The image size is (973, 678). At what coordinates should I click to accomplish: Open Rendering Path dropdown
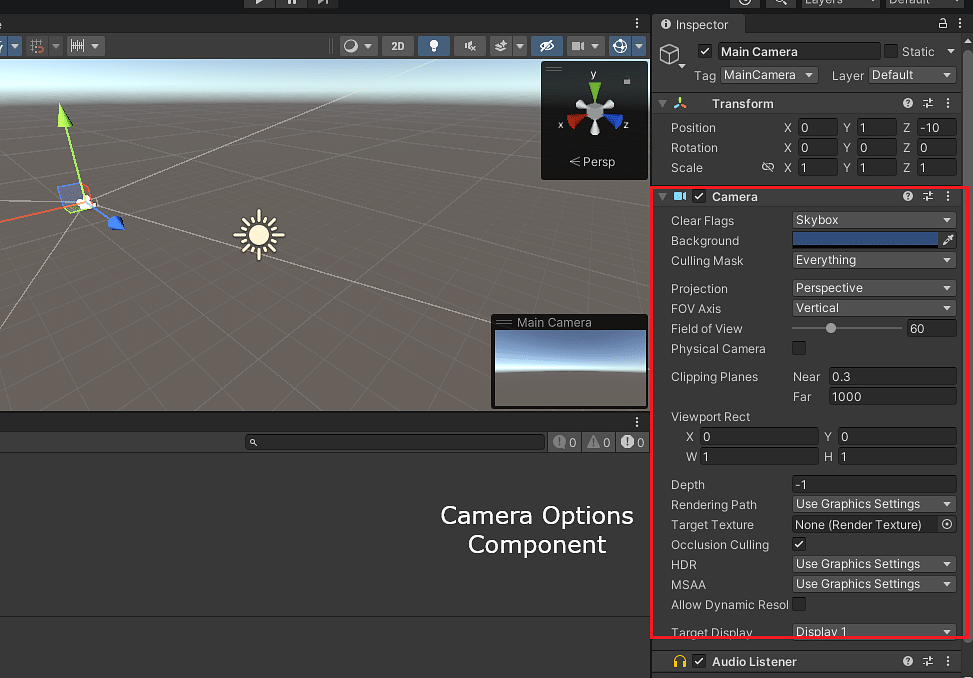click(x=874, y=504)
